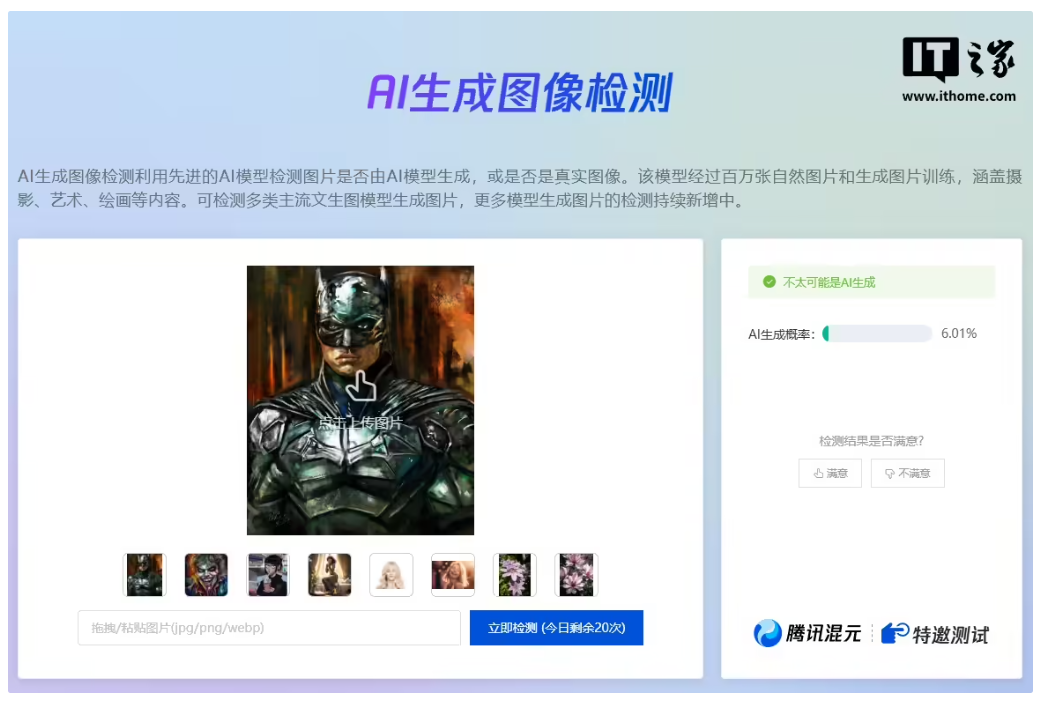
Task: Click the upload hand pointer icon
Action: pos(361,386)
